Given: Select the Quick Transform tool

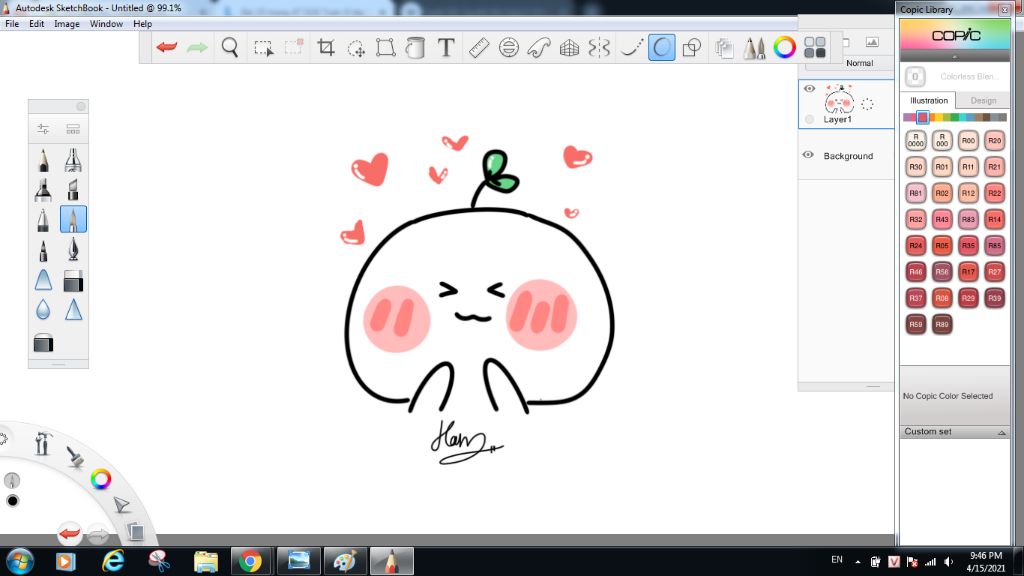Looking at the screenshot, I should pos(356,48).
